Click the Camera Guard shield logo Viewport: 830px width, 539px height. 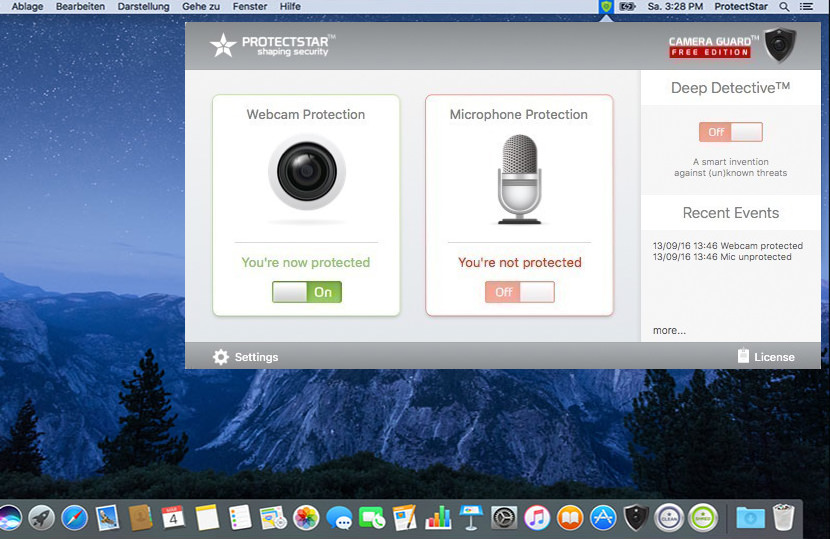pyautogui.click(x=780, y=44)
